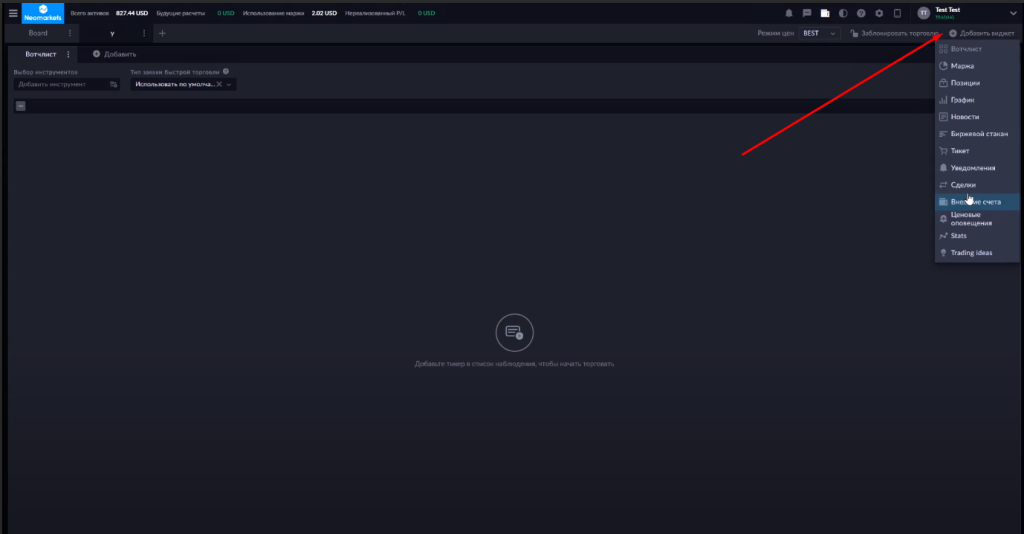The width and height of the screenshot is (1024, 534).
Task: Click the 2.02 USD margin usage value
Action: pos(324,13)
